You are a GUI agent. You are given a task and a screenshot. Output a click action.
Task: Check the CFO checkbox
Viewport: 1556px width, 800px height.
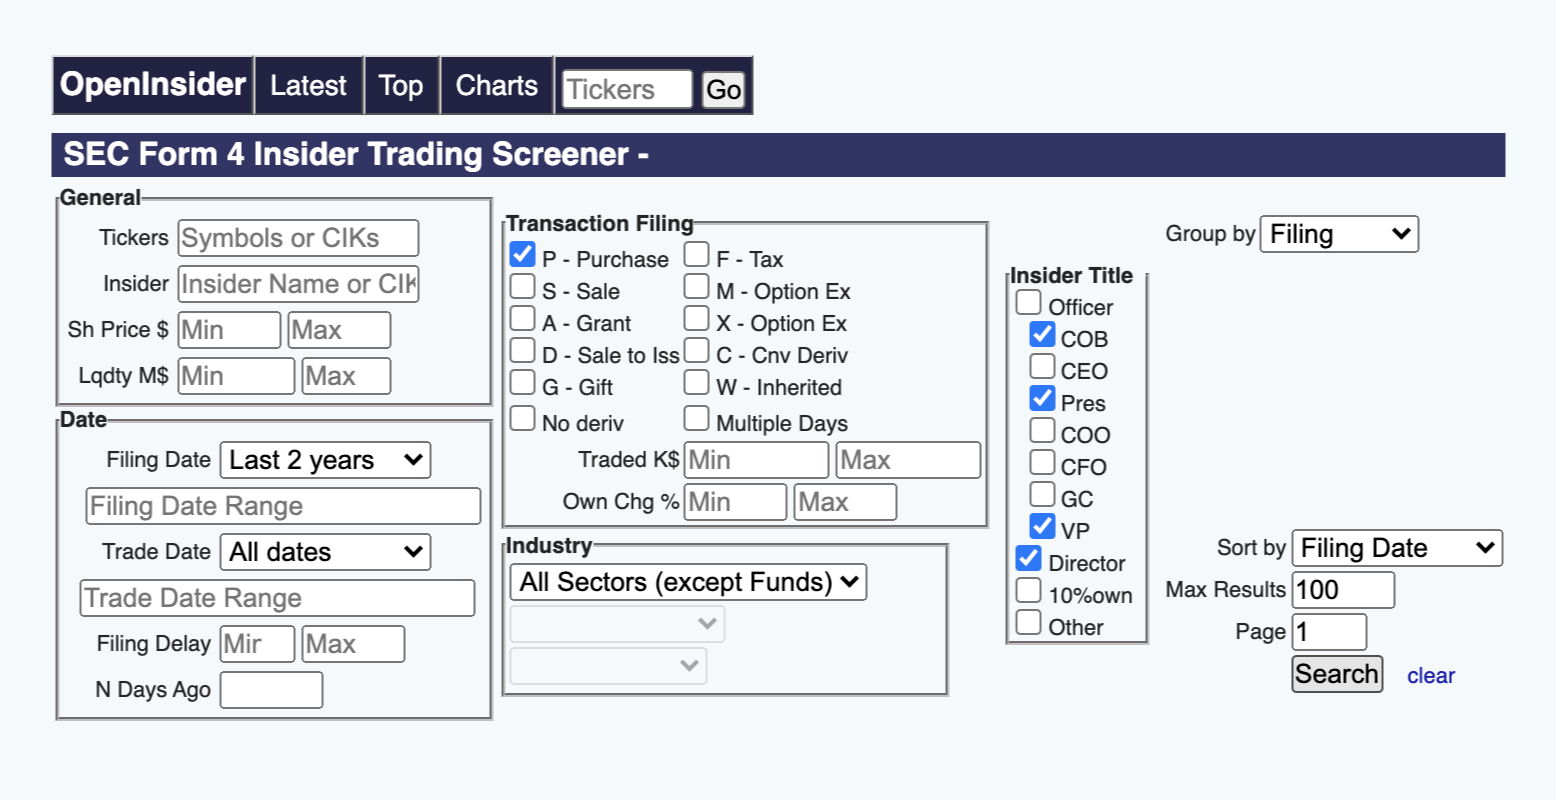1043,462
